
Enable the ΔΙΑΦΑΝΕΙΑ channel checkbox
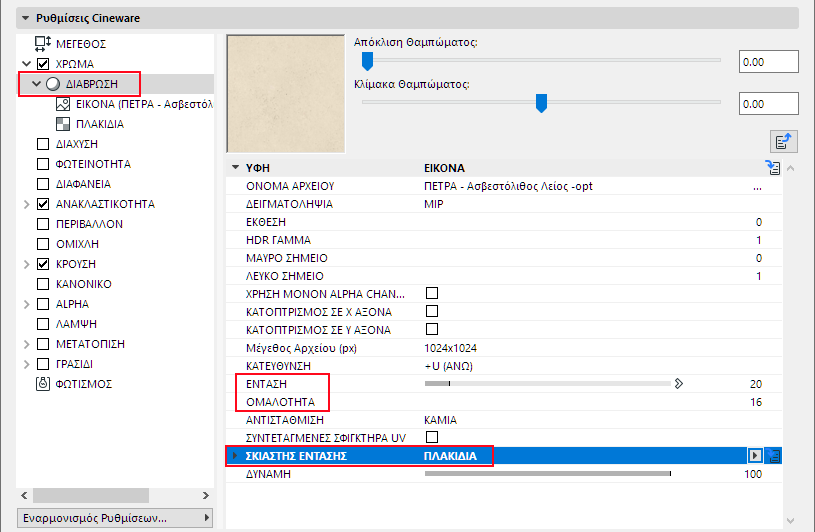[43, 184]
